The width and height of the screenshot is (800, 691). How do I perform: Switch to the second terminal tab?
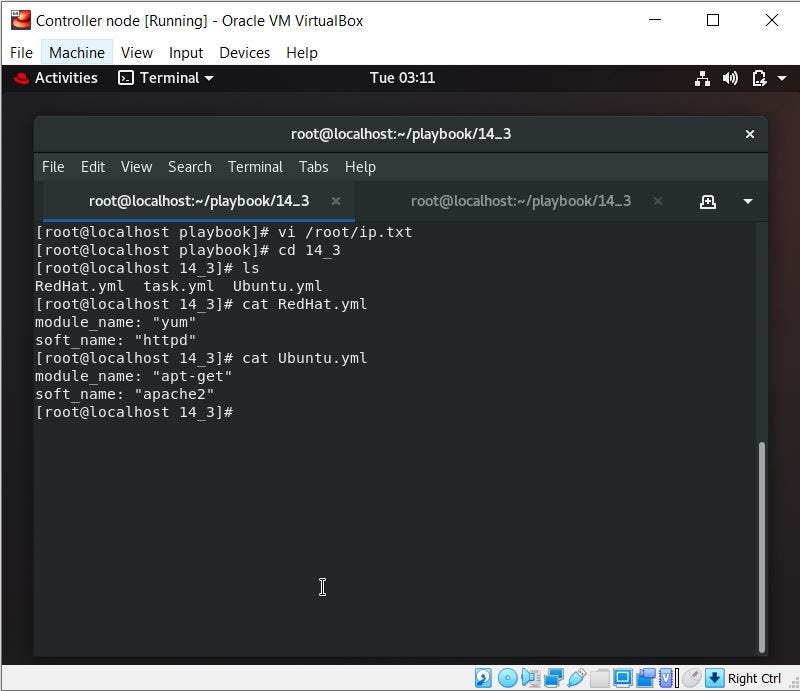pos(520,201)
